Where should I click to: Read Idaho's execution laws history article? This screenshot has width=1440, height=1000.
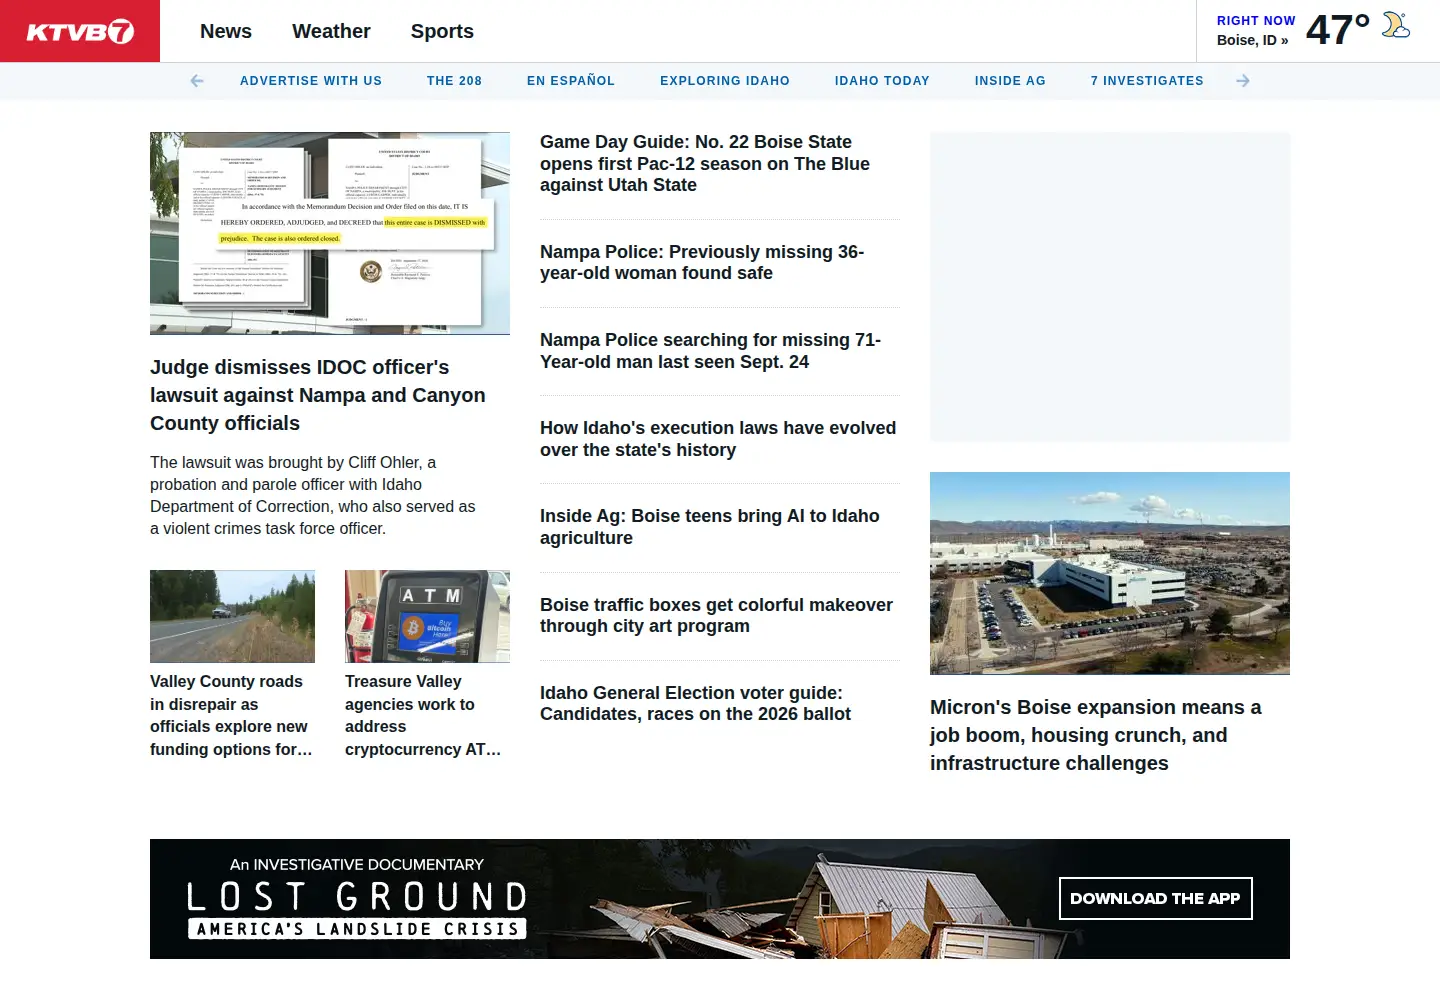(x=718, y=439)
